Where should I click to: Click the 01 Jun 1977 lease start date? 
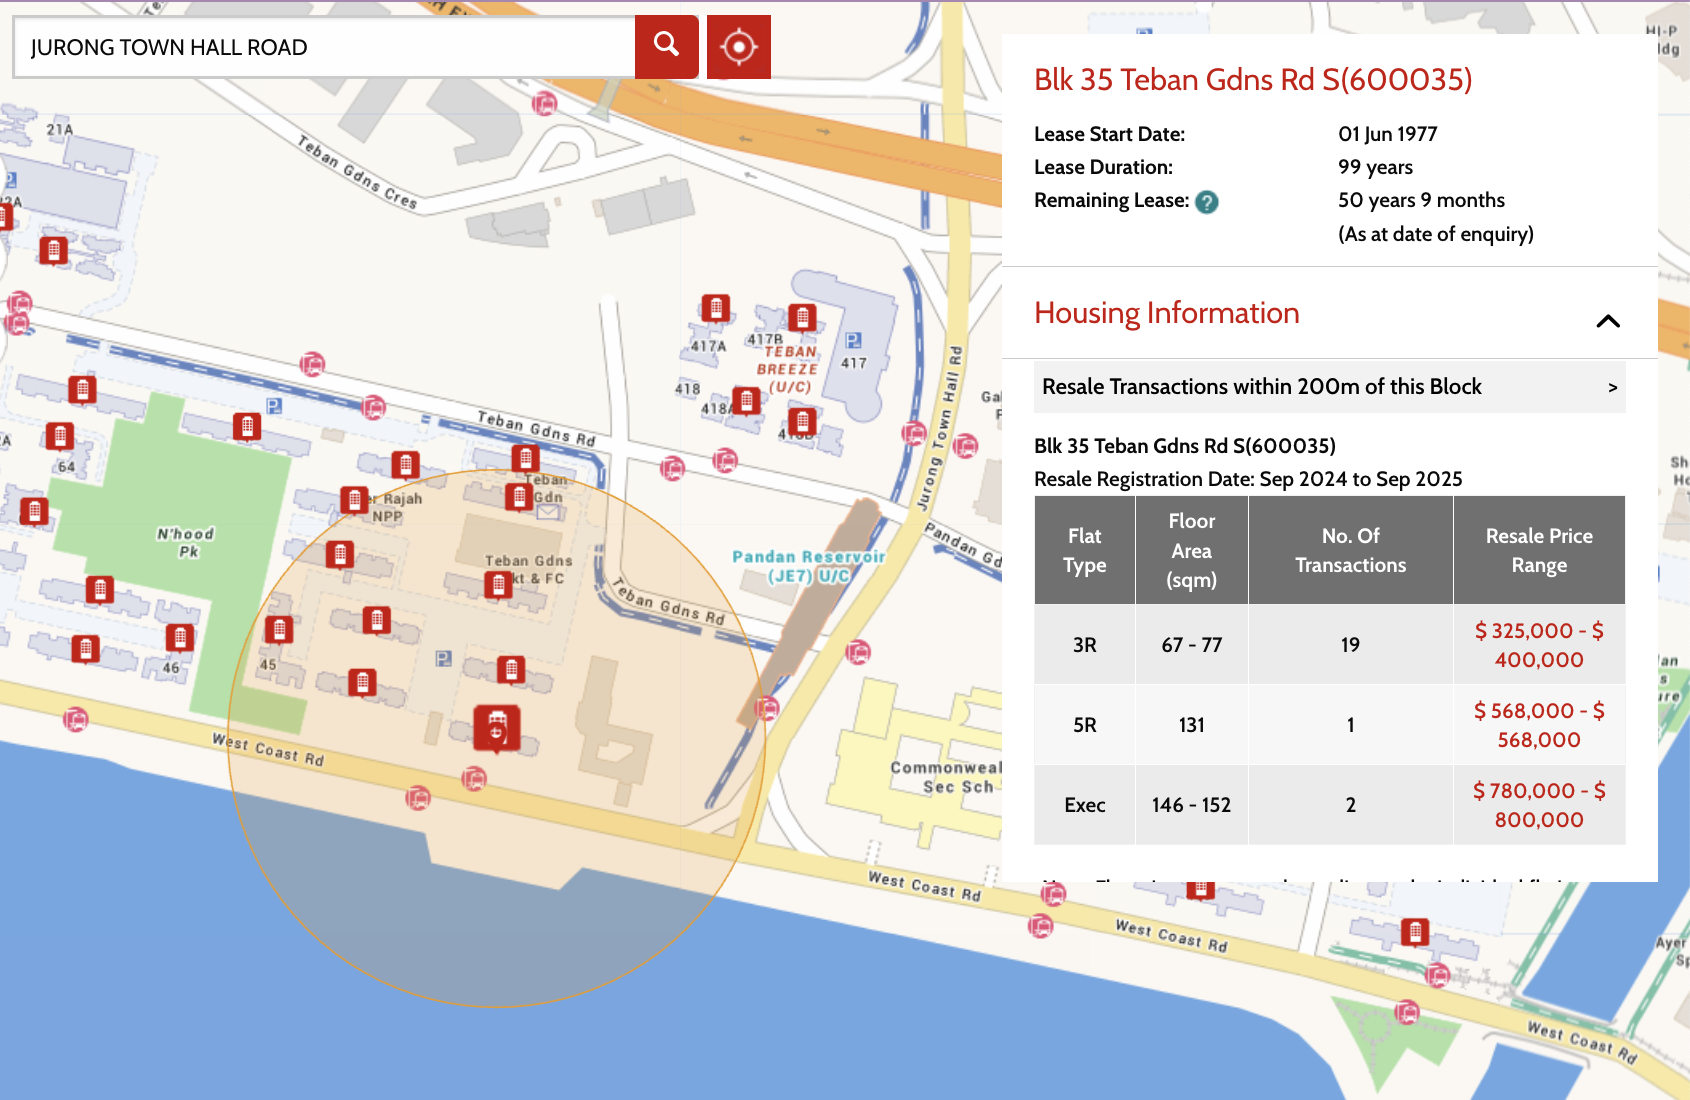click(x=1388, y=134)
